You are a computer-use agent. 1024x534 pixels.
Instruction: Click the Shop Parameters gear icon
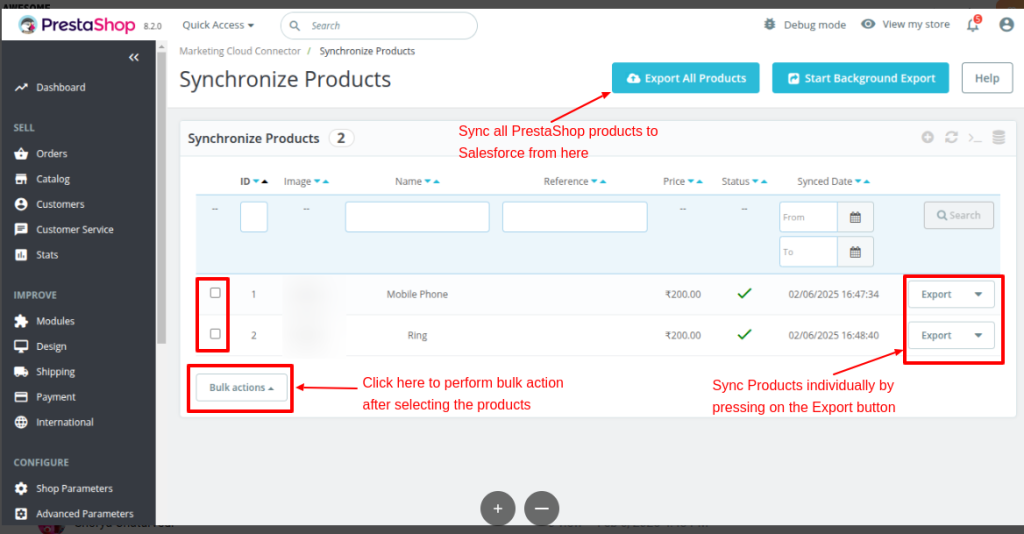click(21, 489)
